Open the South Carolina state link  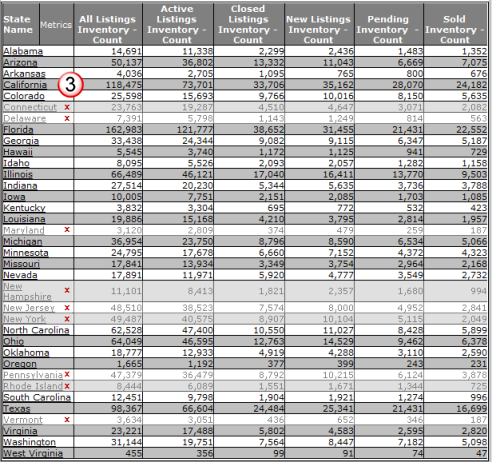tap(37, 397)
